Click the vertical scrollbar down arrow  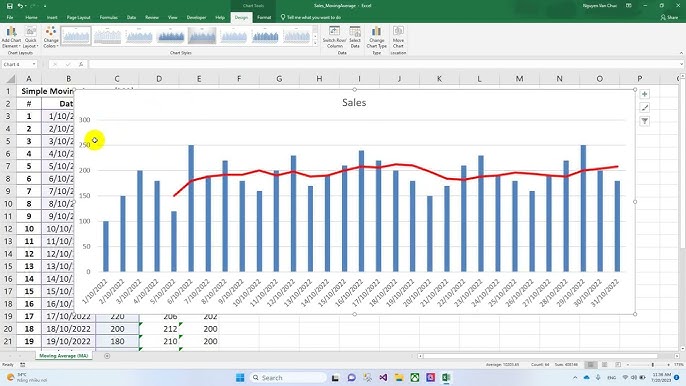point(683,349)
